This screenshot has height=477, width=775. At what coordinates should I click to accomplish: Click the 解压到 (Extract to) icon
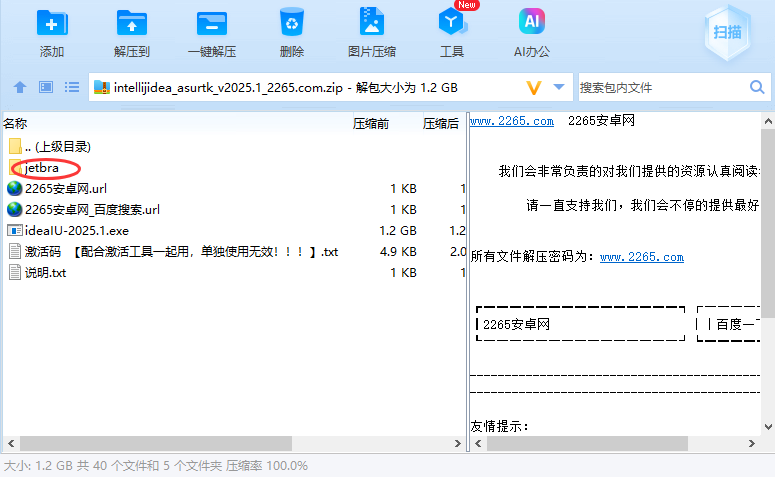pyautogui.click(x=131, y=23)
